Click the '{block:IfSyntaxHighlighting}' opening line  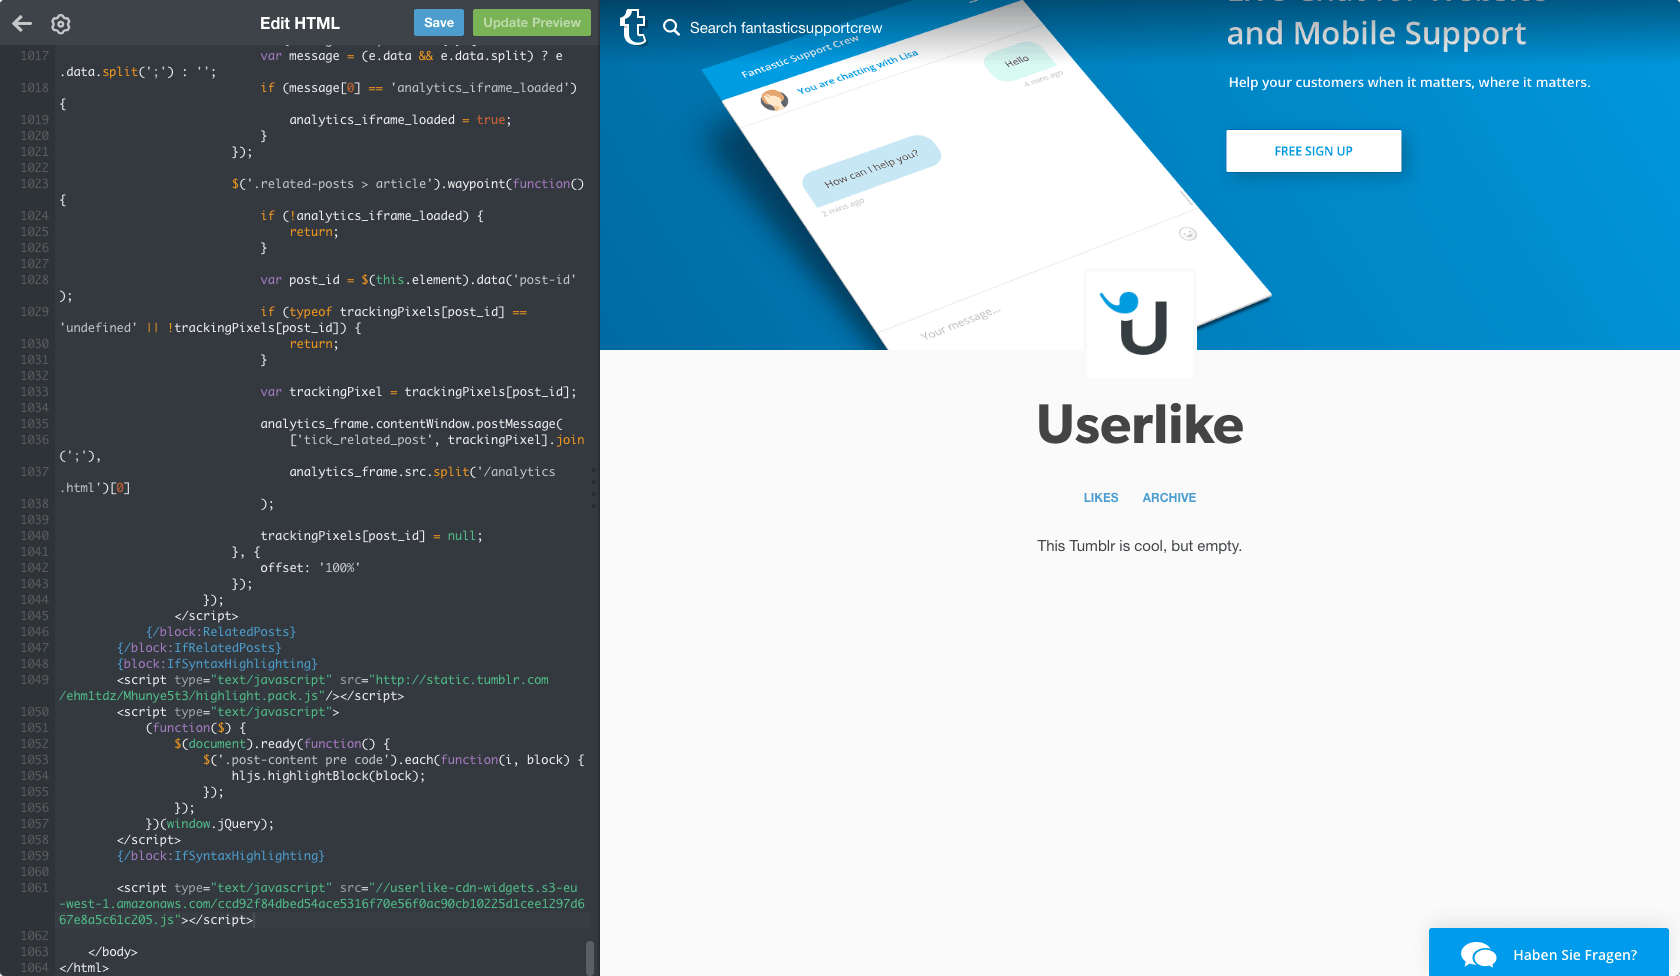(217, 664)
